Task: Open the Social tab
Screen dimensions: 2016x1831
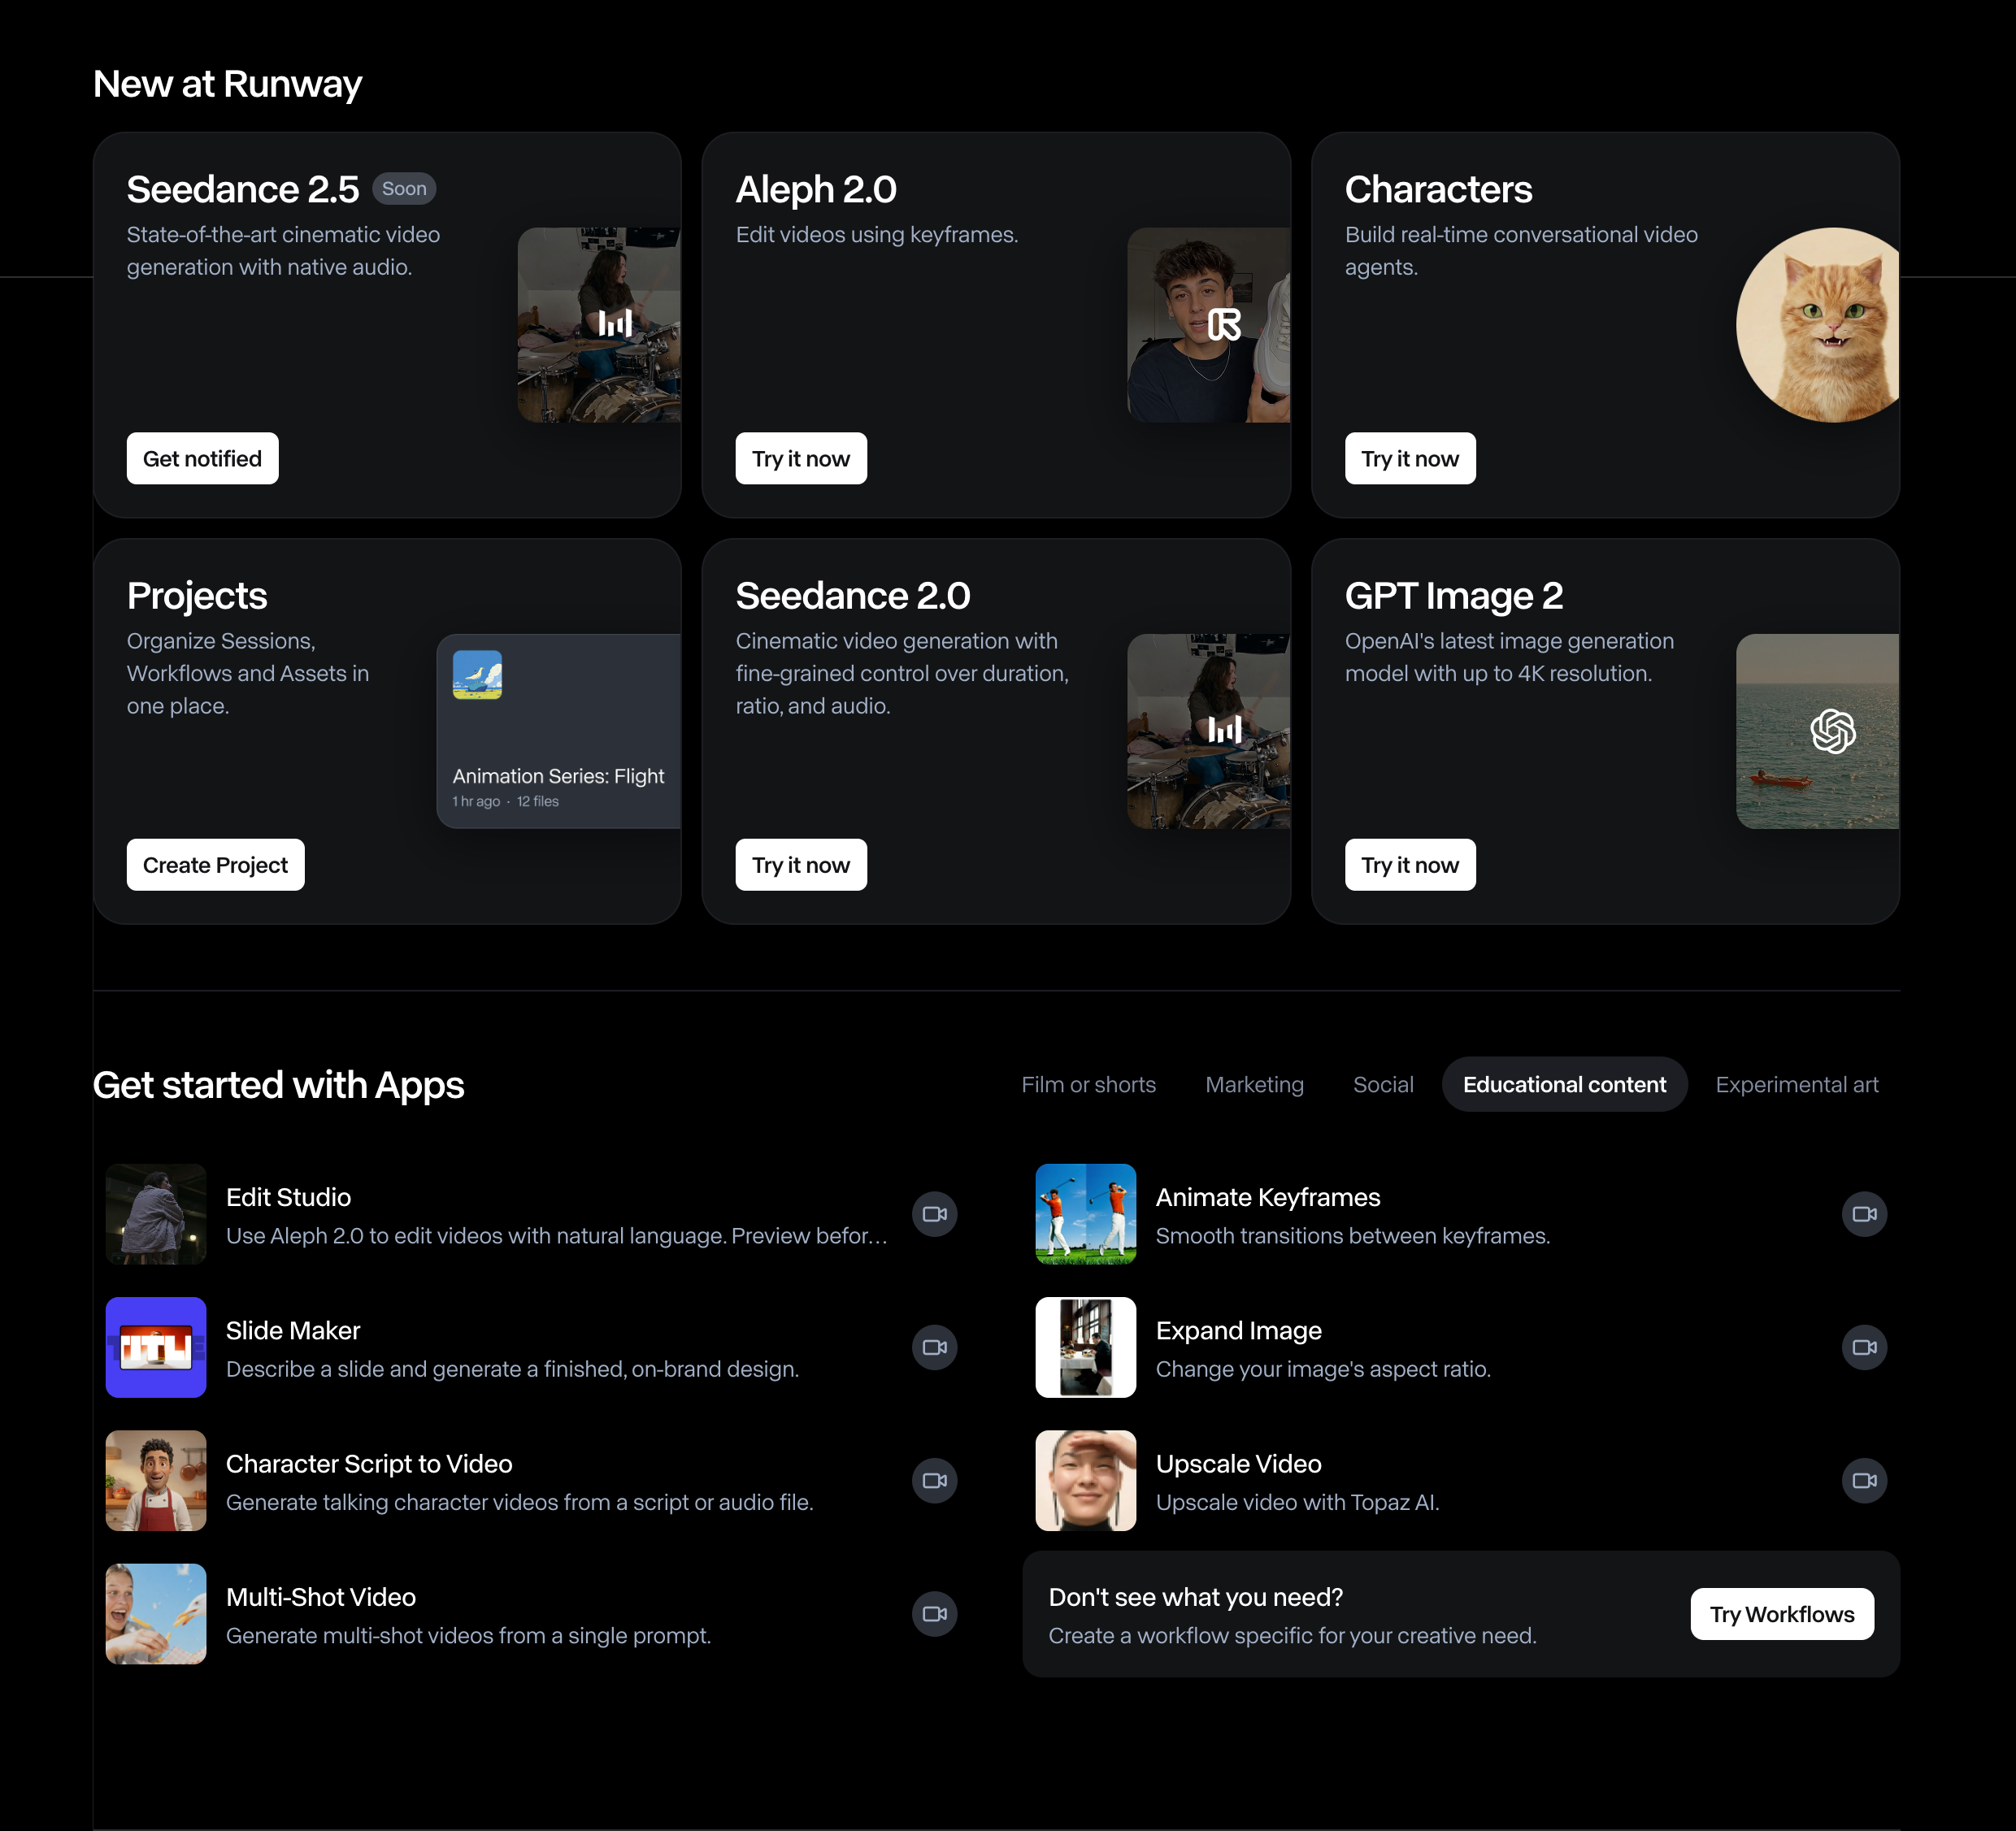Action: (1383, 1084)
